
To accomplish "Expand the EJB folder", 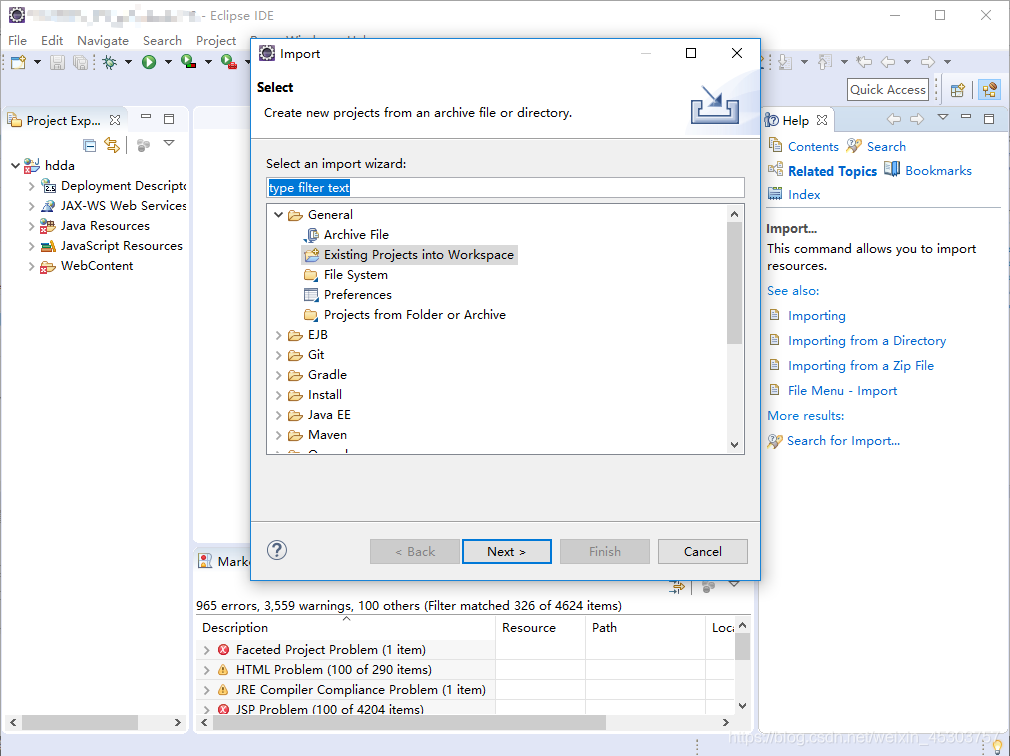I will click(278, 335).
